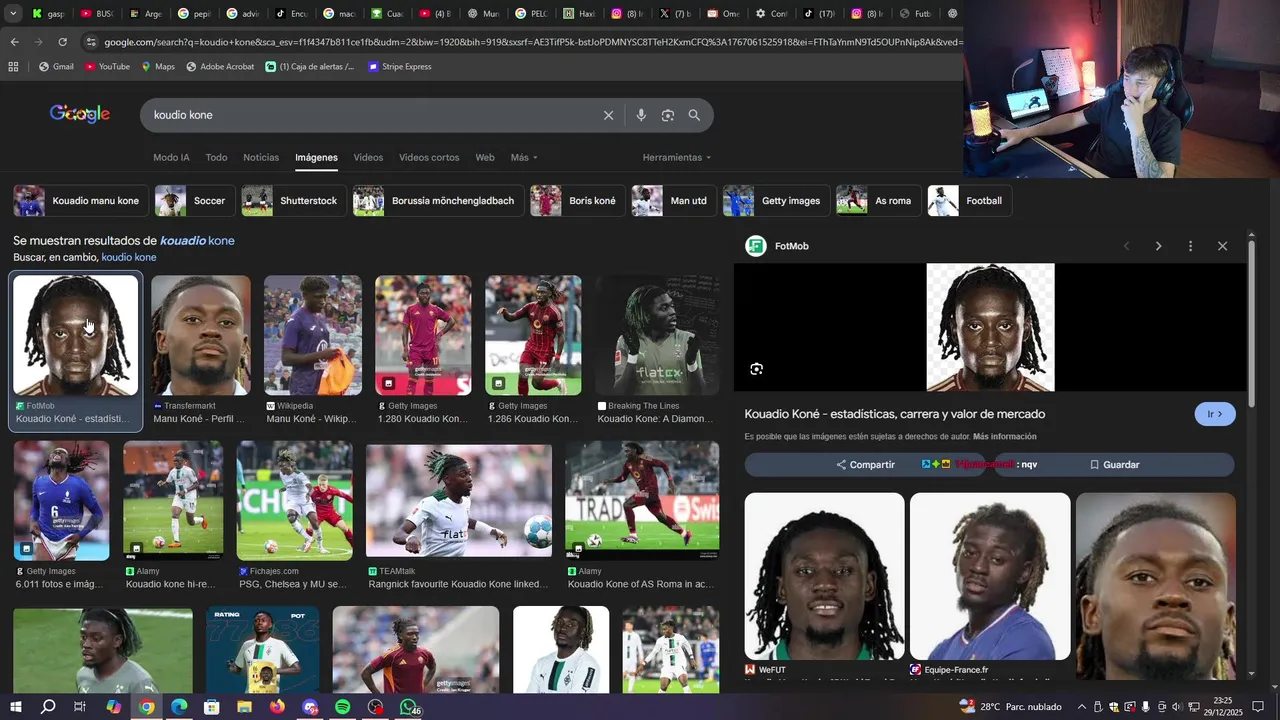Search inside image with the Lens icon on preview

coord(757,369)
